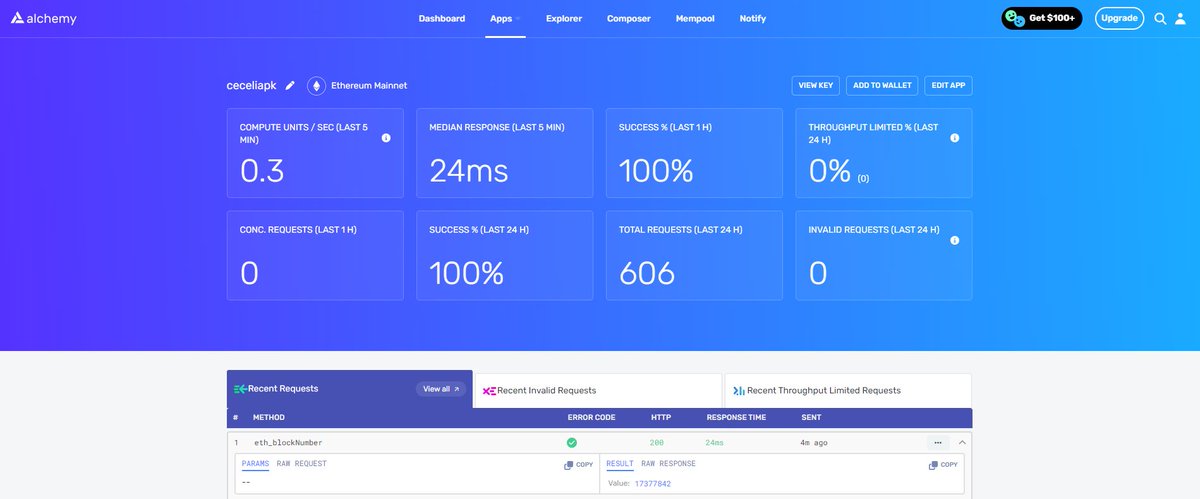Viewport: 1200px width, 499px height.
Task: Click the Conc. Requests (Last 1 H) card
Action: (x=315, y=255)
